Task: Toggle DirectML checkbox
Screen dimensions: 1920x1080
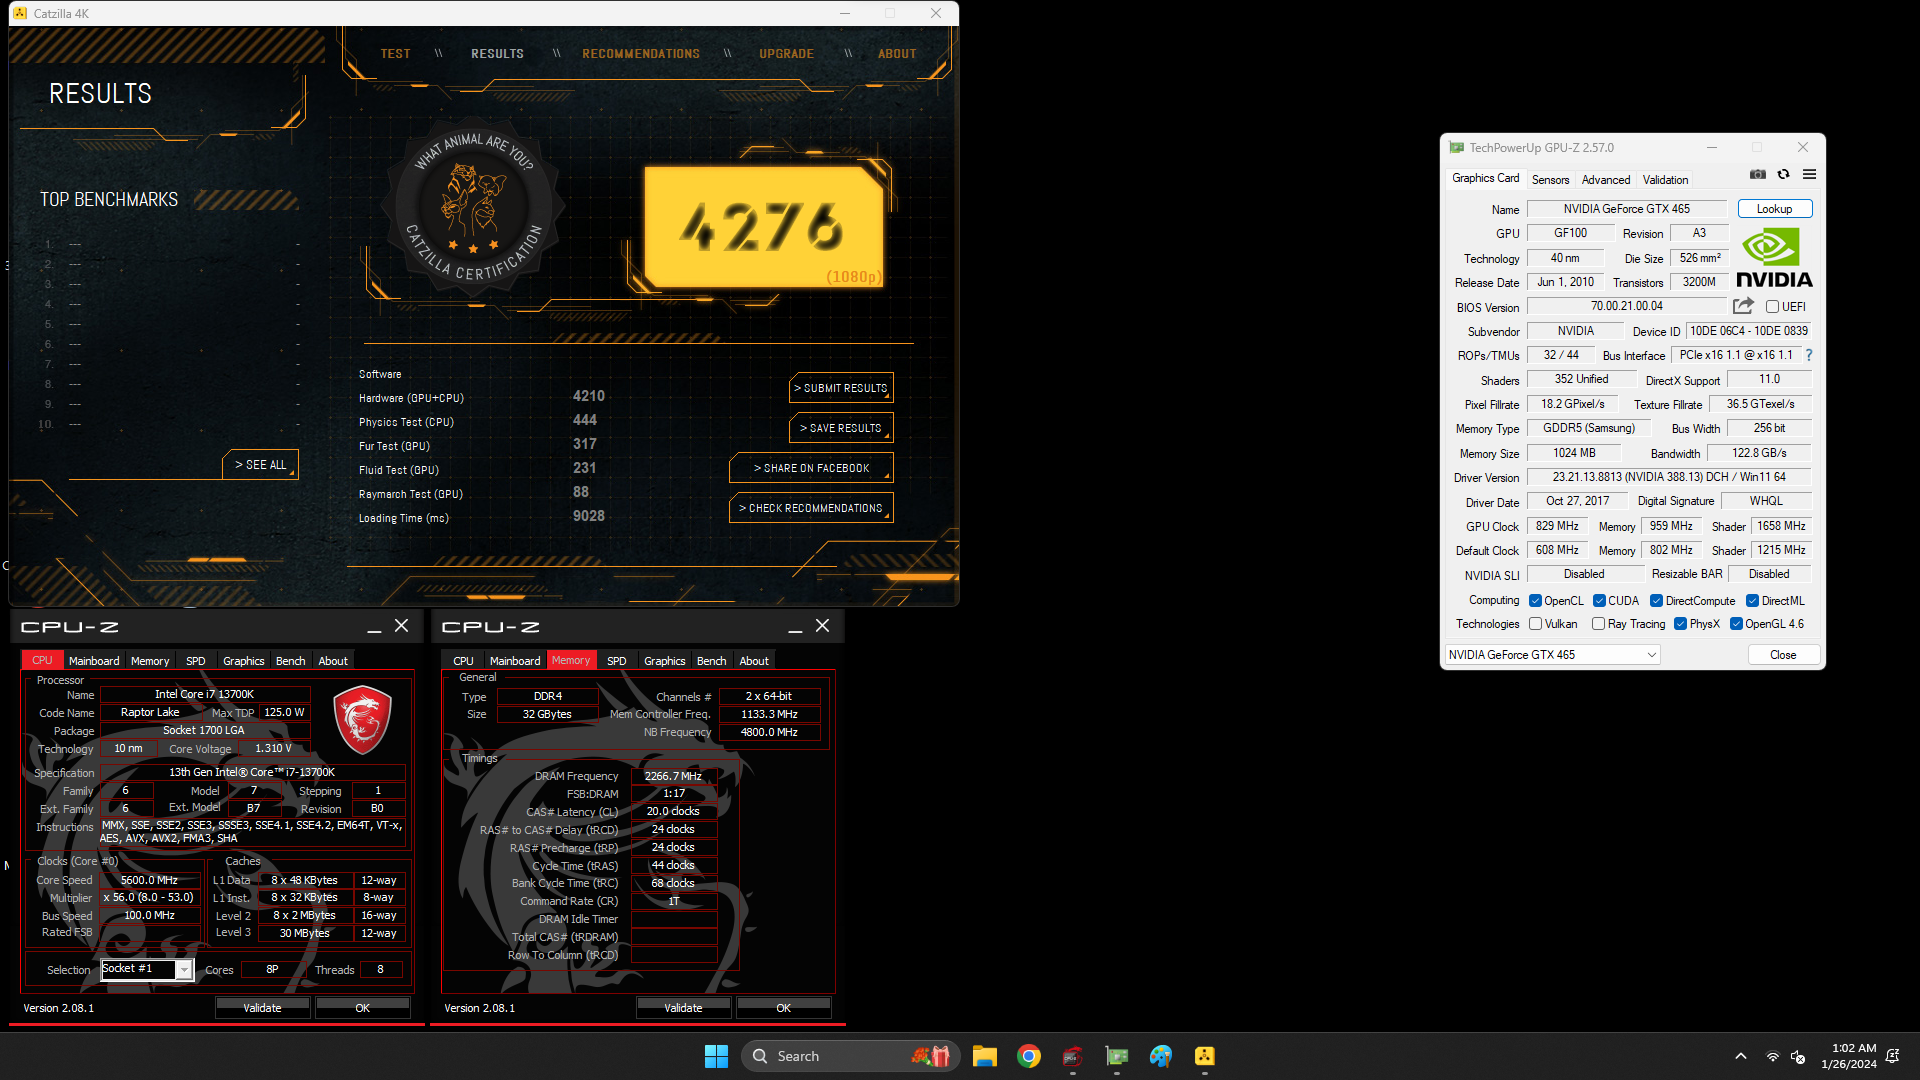Action: click(x=1752, y=601)
